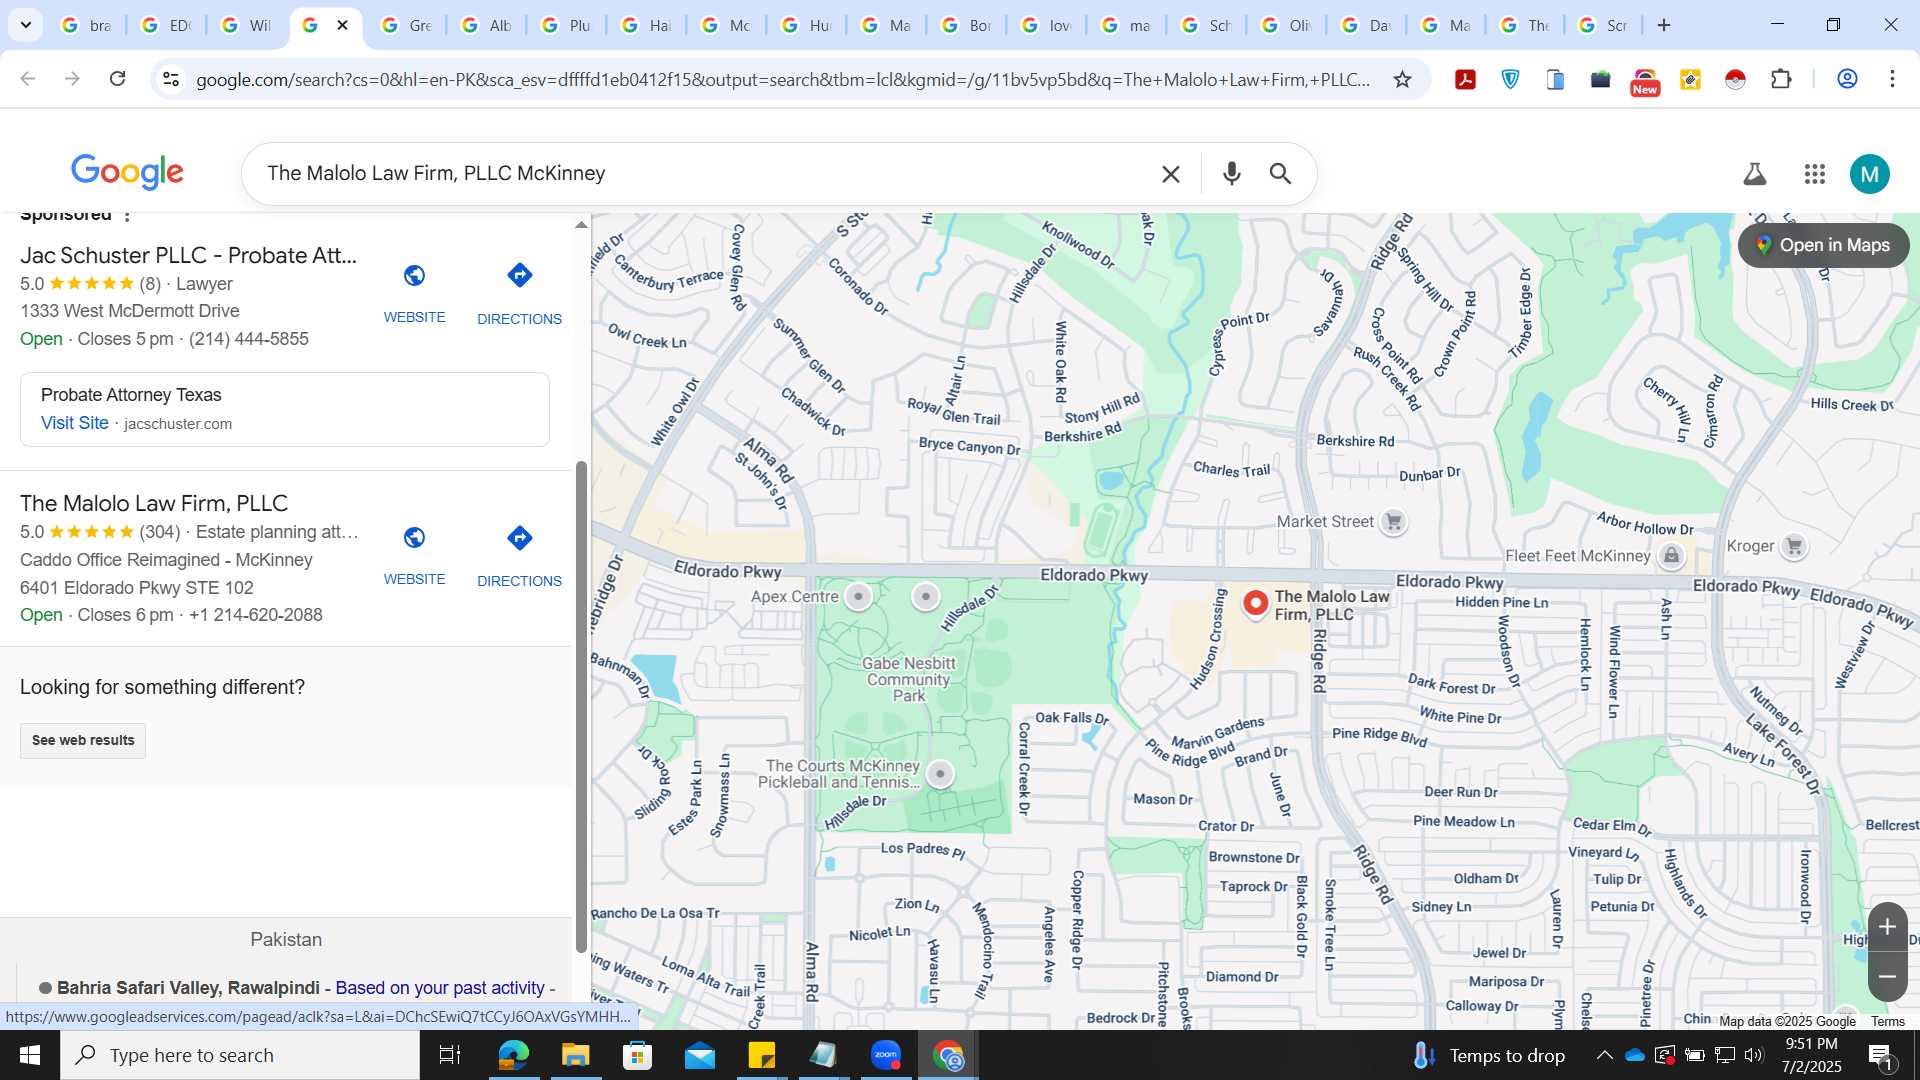This screenshot has width=1920, height=1080.
Task: Switch to the 'Scr' tab
Action: click(1603, 25)
